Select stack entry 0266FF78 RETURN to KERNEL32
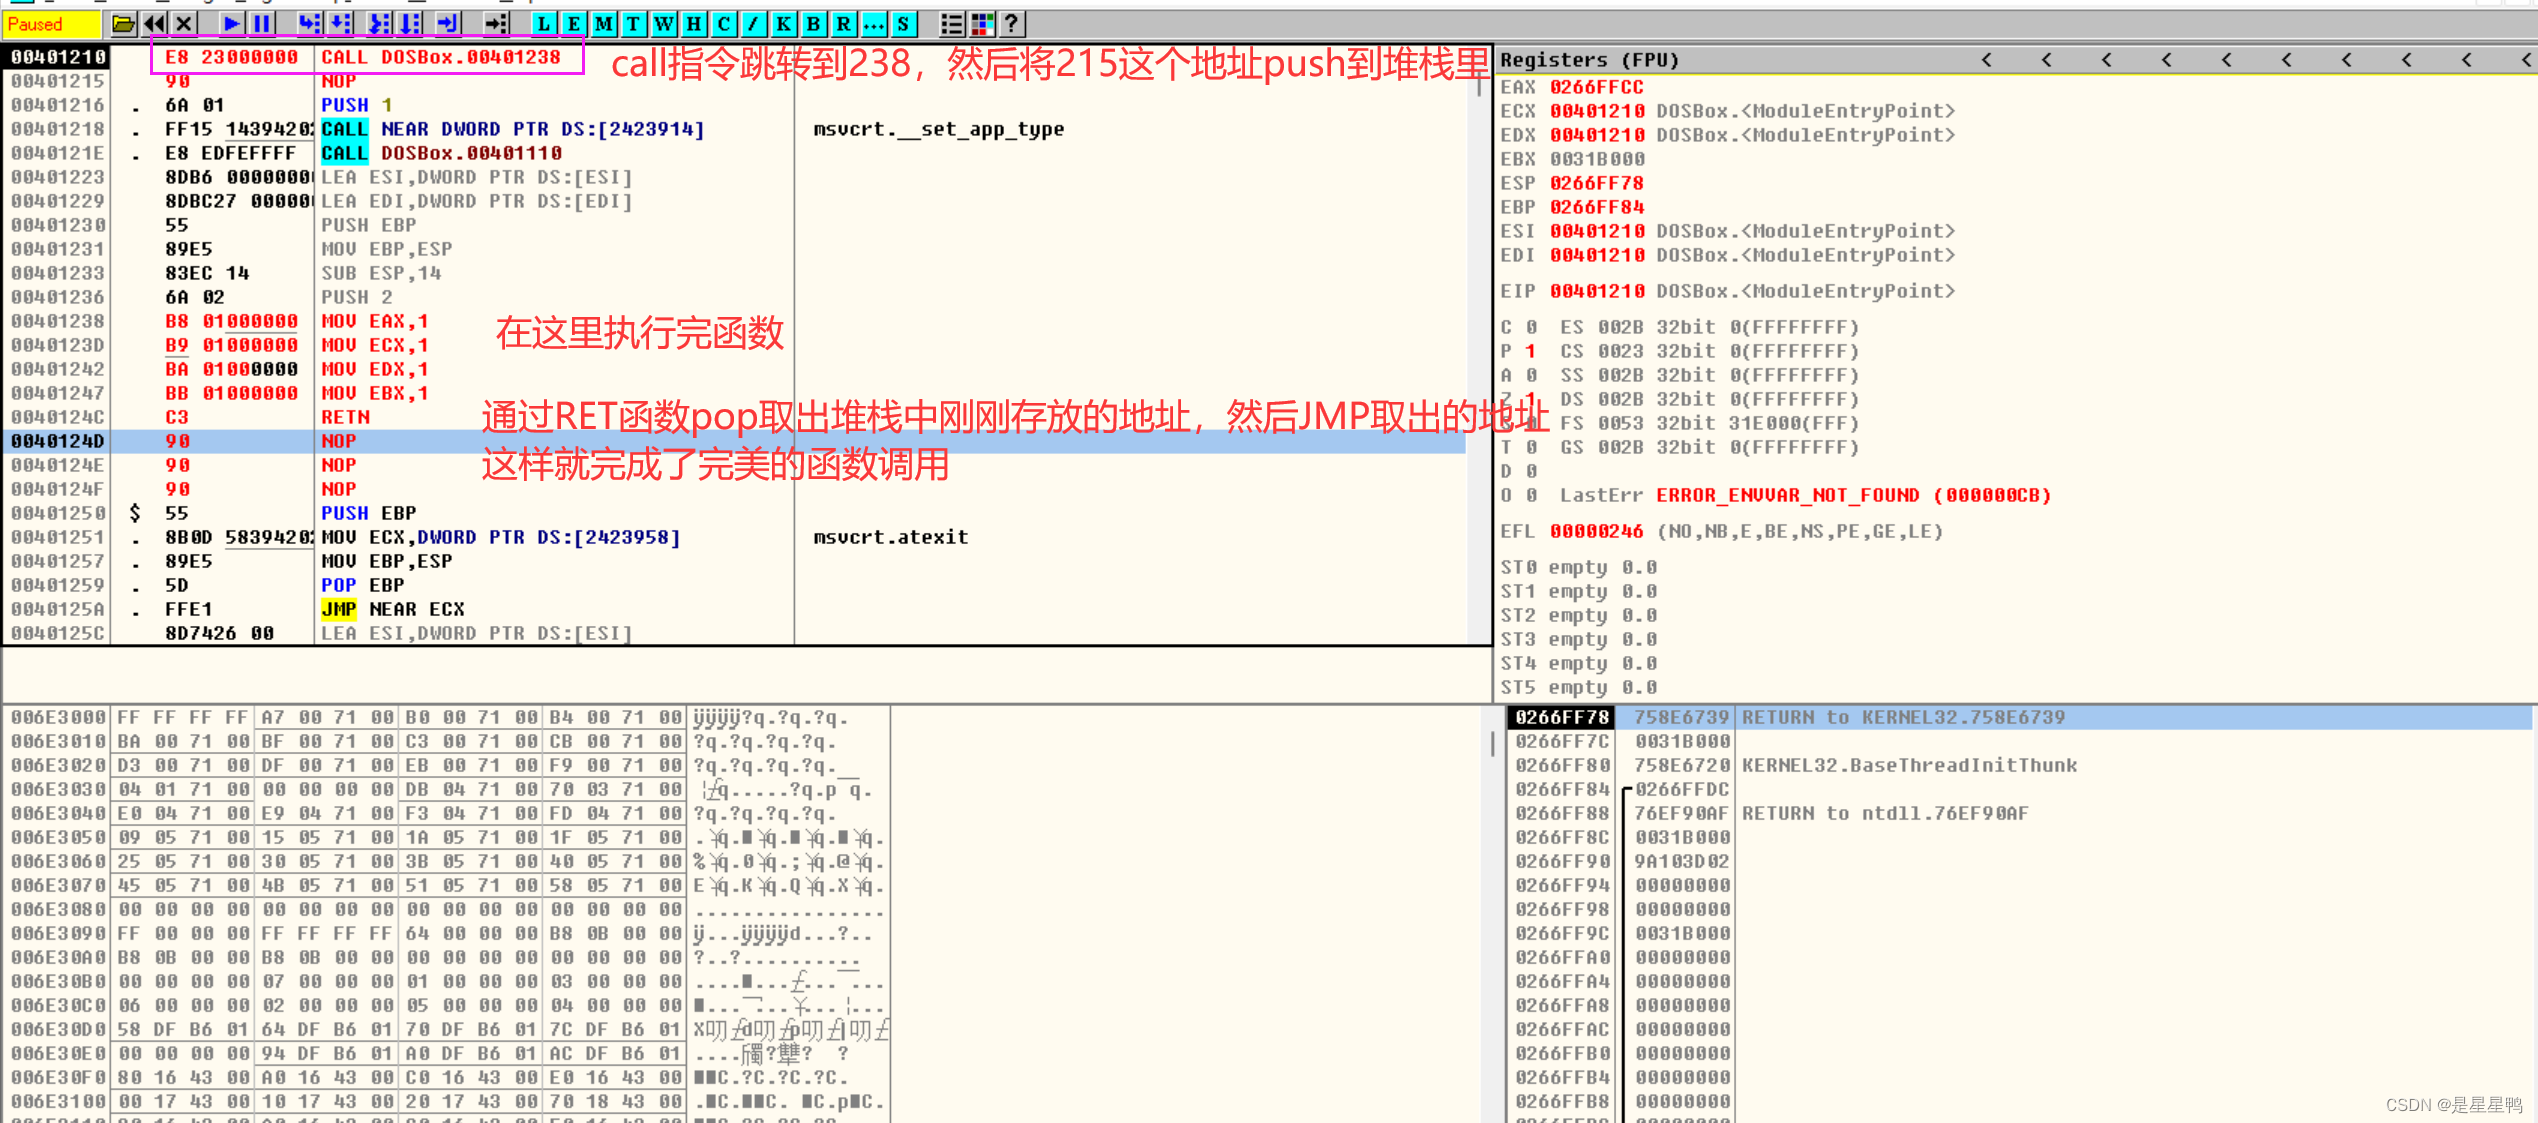The height and width of the screenshot is (1123, 2538). point(2020,717)
